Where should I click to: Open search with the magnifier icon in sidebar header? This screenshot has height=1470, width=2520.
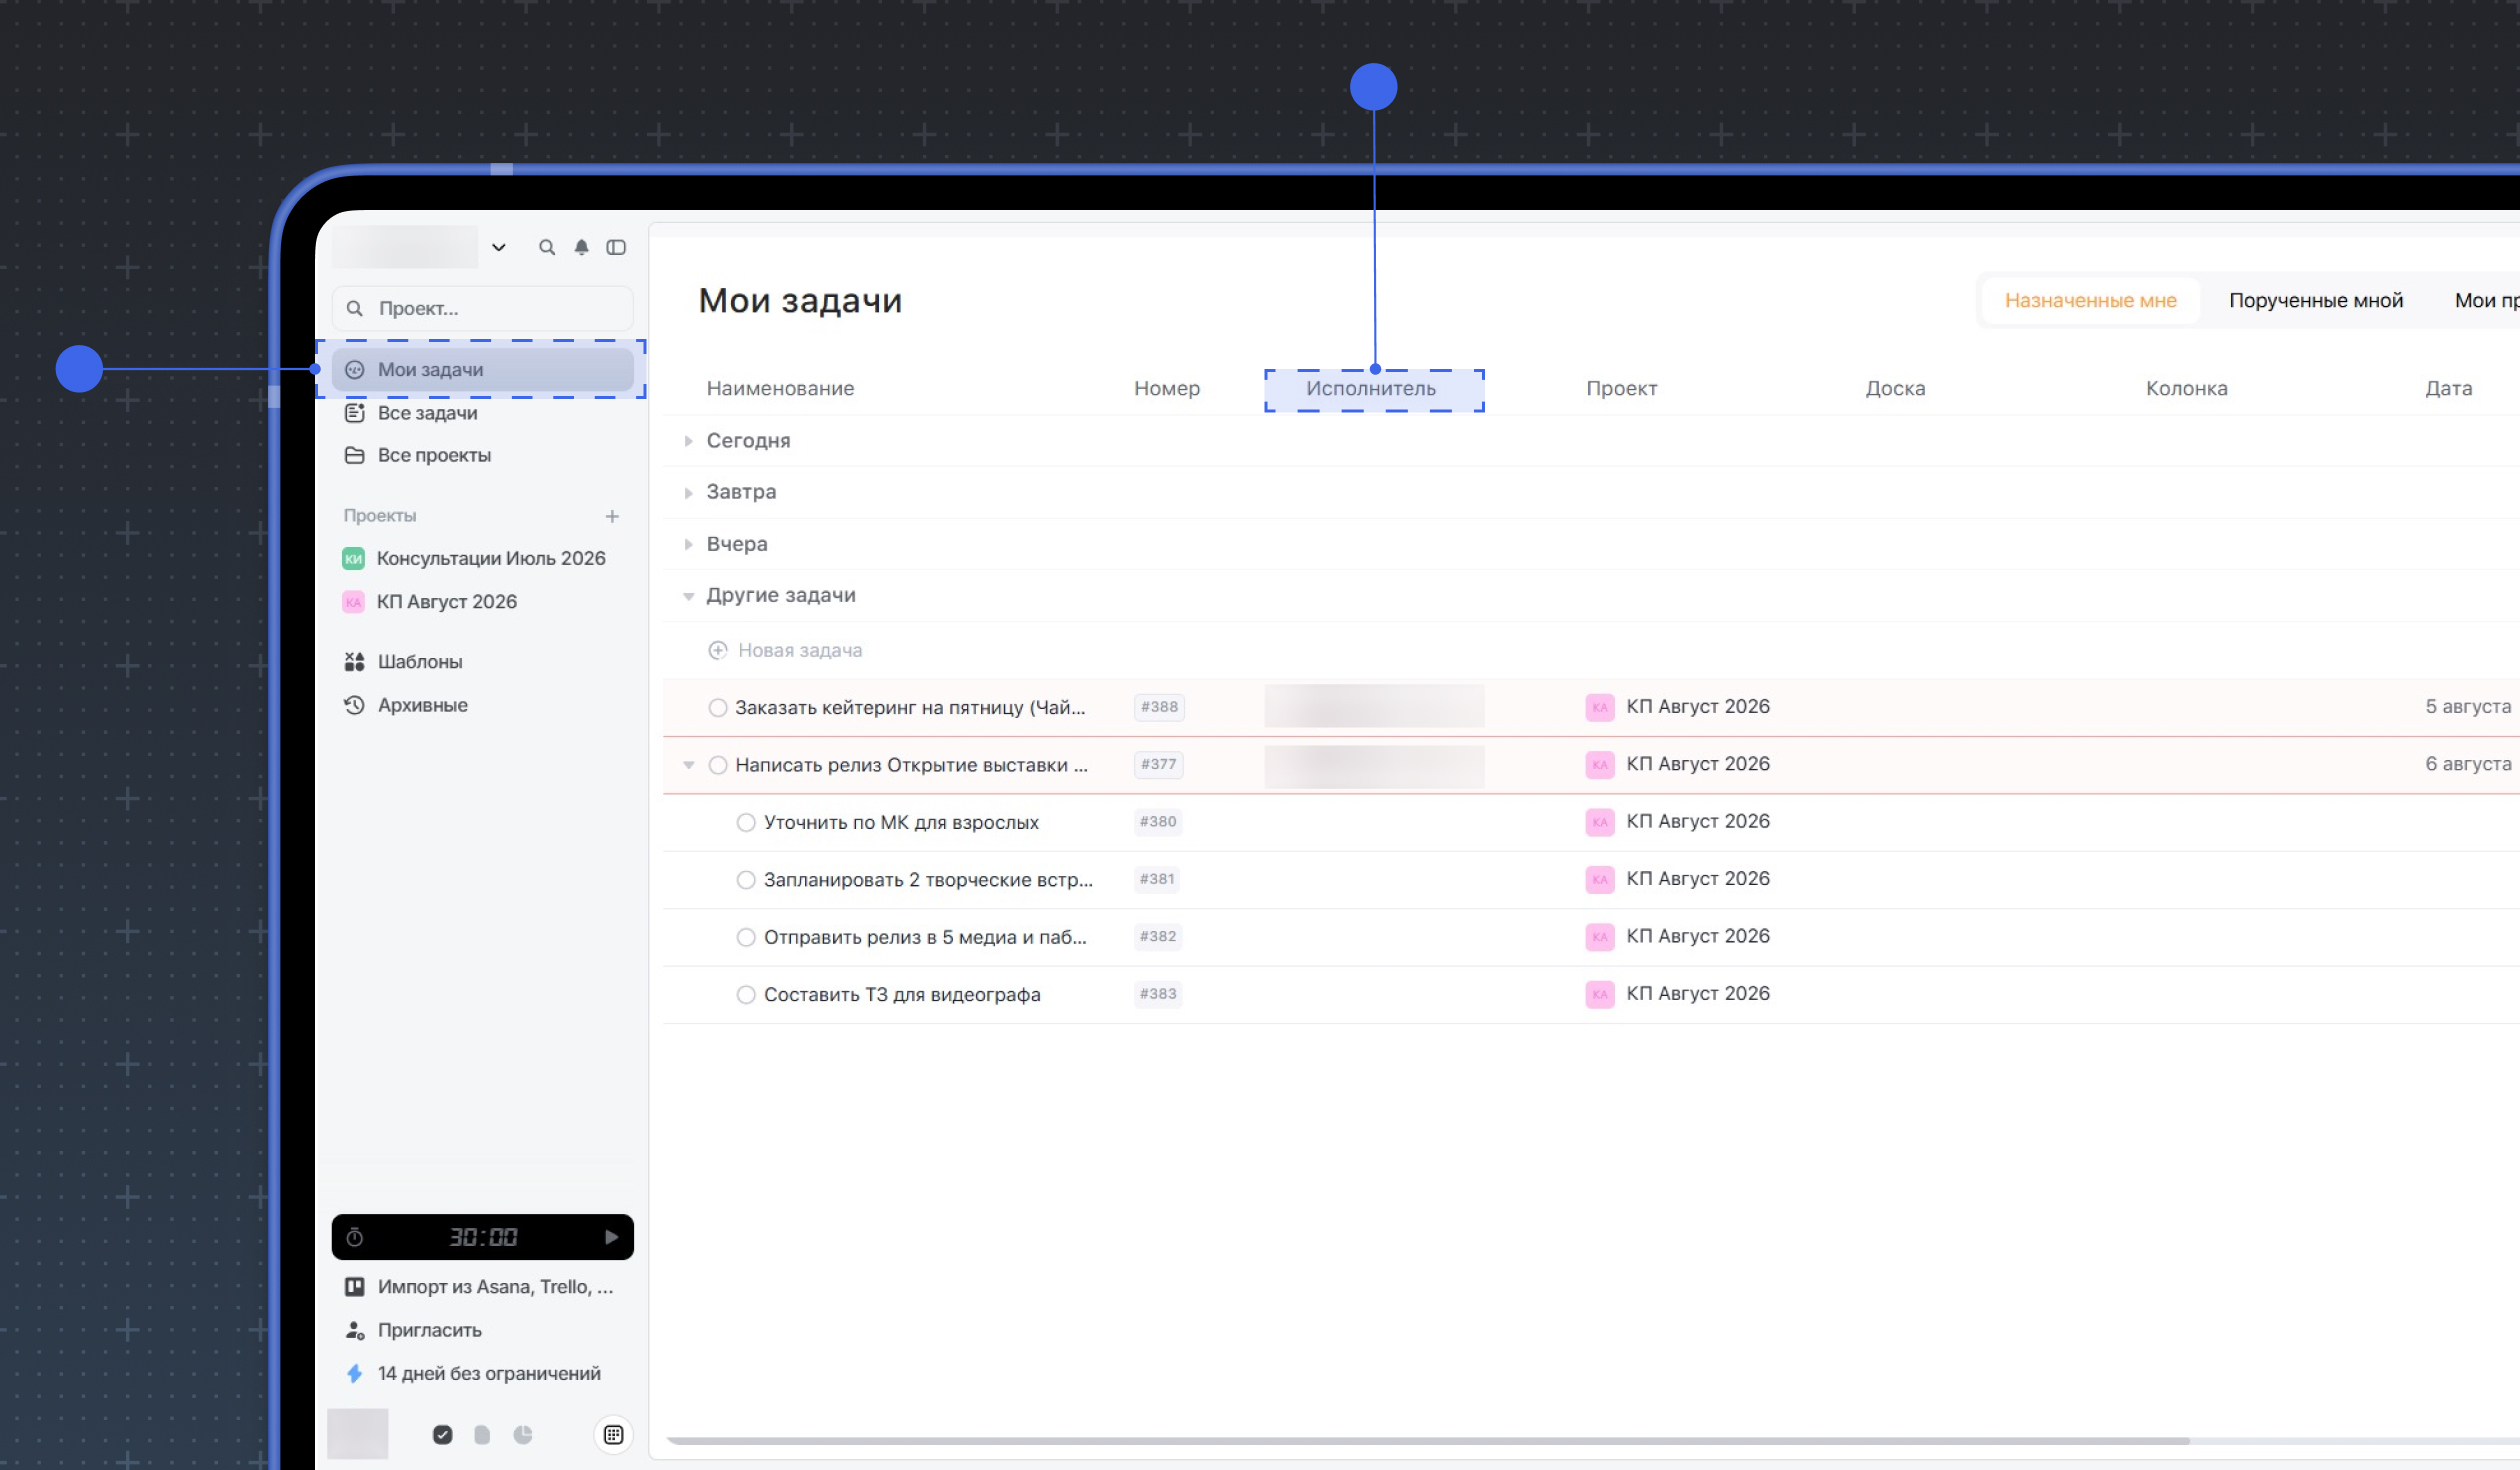pyautogui.click(x=546, y=247)
